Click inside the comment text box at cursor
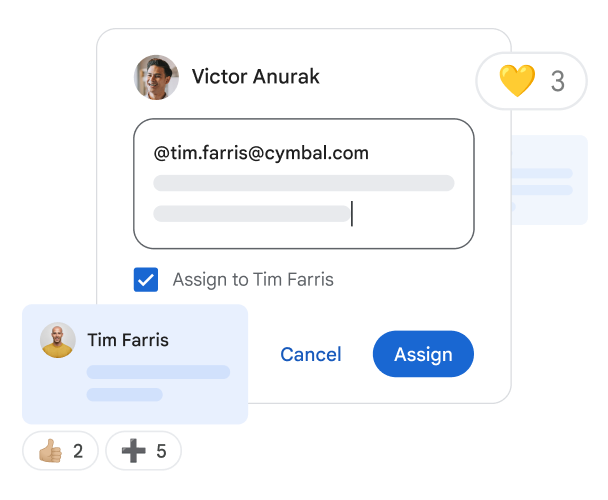Viewport: 608px width, 500px height. [352, 213]
